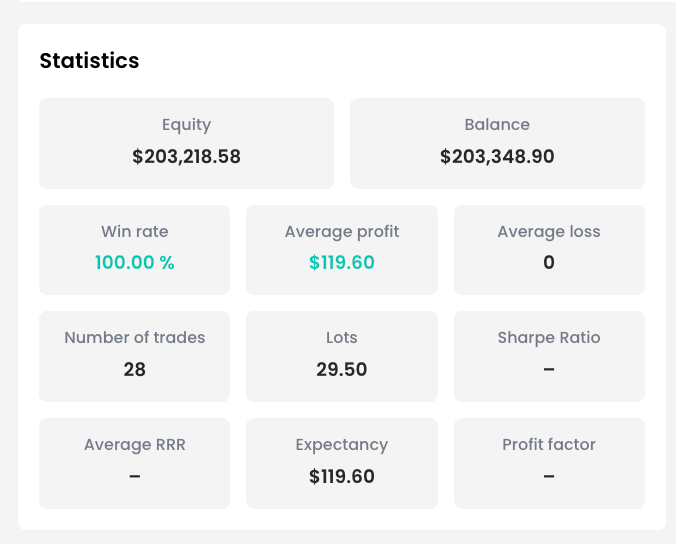
Task: Click the Sharpe Ratio label
Action: pyautogui.click(x=549, y=338)
